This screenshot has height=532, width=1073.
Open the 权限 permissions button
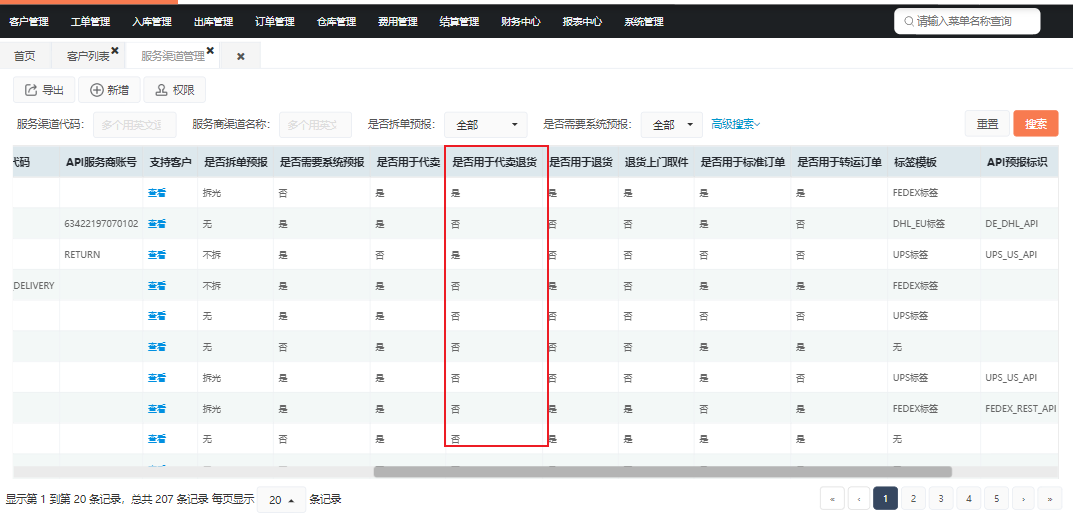(x=174, y=90)
